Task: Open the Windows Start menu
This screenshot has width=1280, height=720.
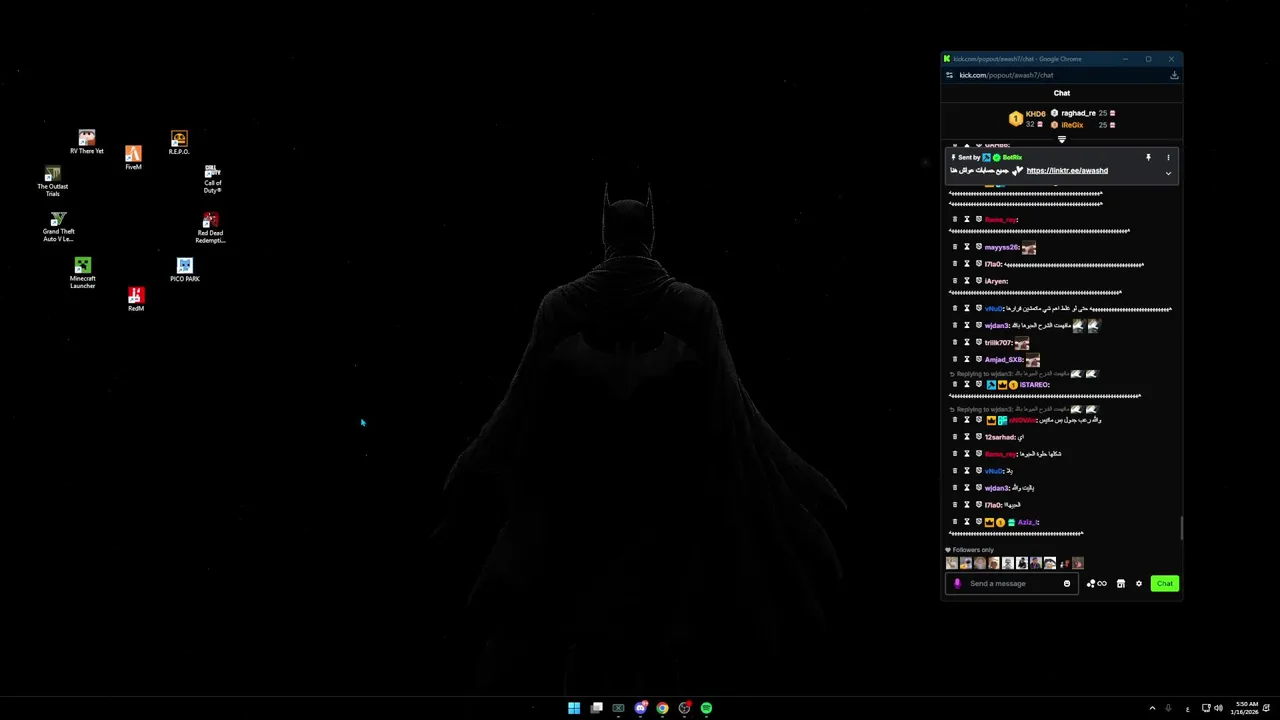Action: (x=574, y=708)
